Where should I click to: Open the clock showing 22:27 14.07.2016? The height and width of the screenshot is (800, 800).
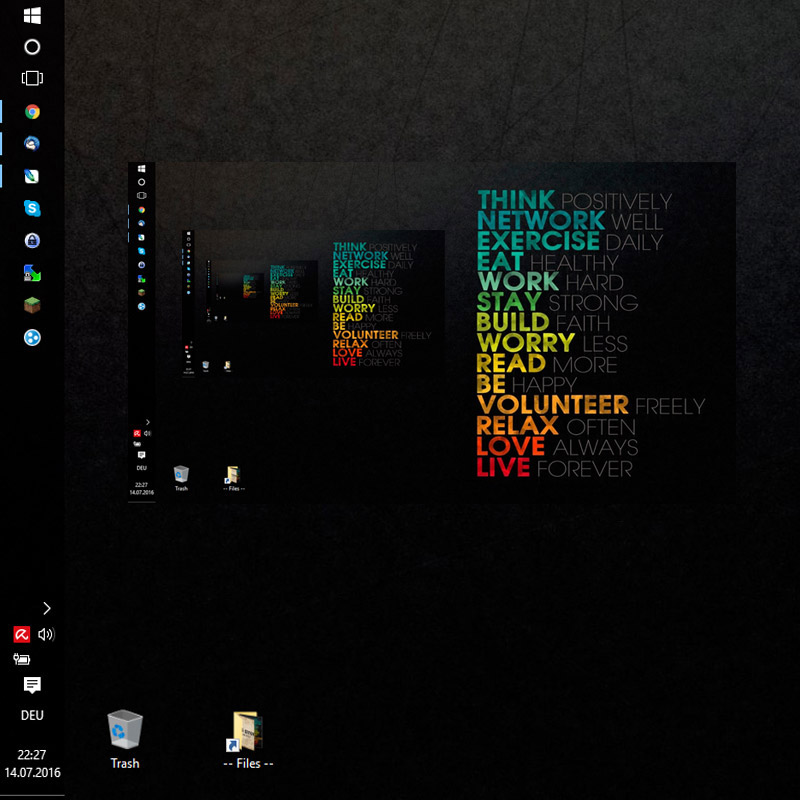point(32,763)
